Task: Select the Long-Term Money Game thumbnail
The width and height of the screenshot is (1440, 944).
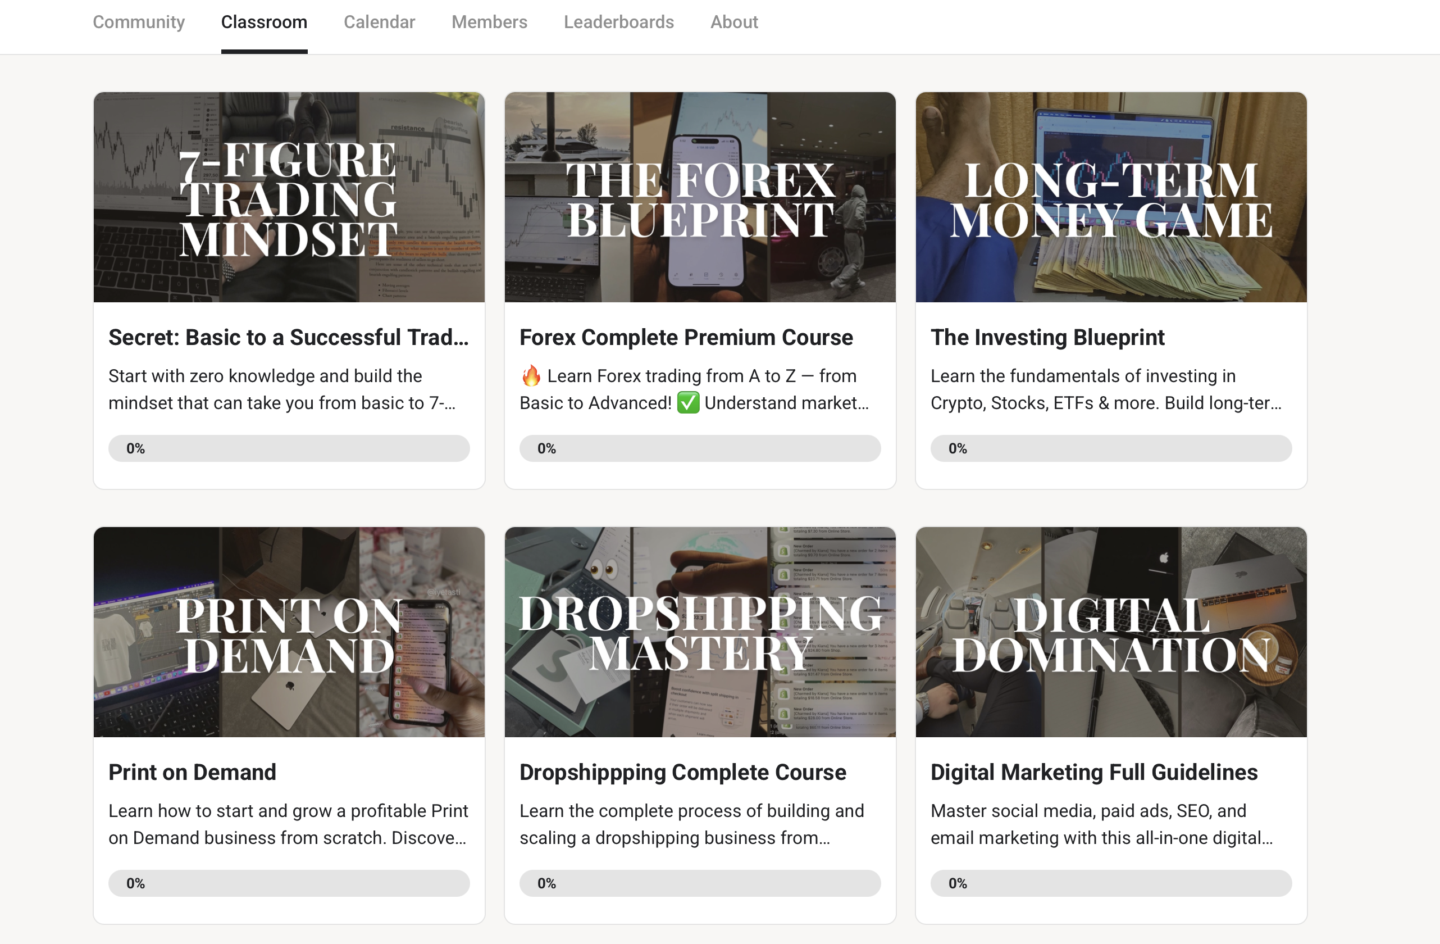Action: coord(1111,197)
